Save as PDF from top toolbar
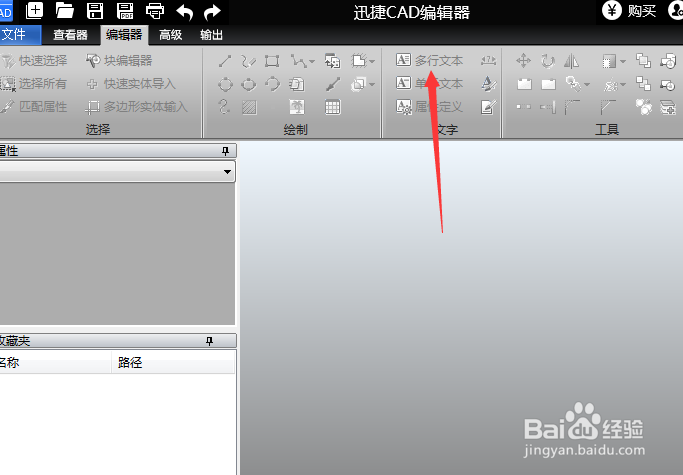The image size is (683, 475). [x=125, y=10]
